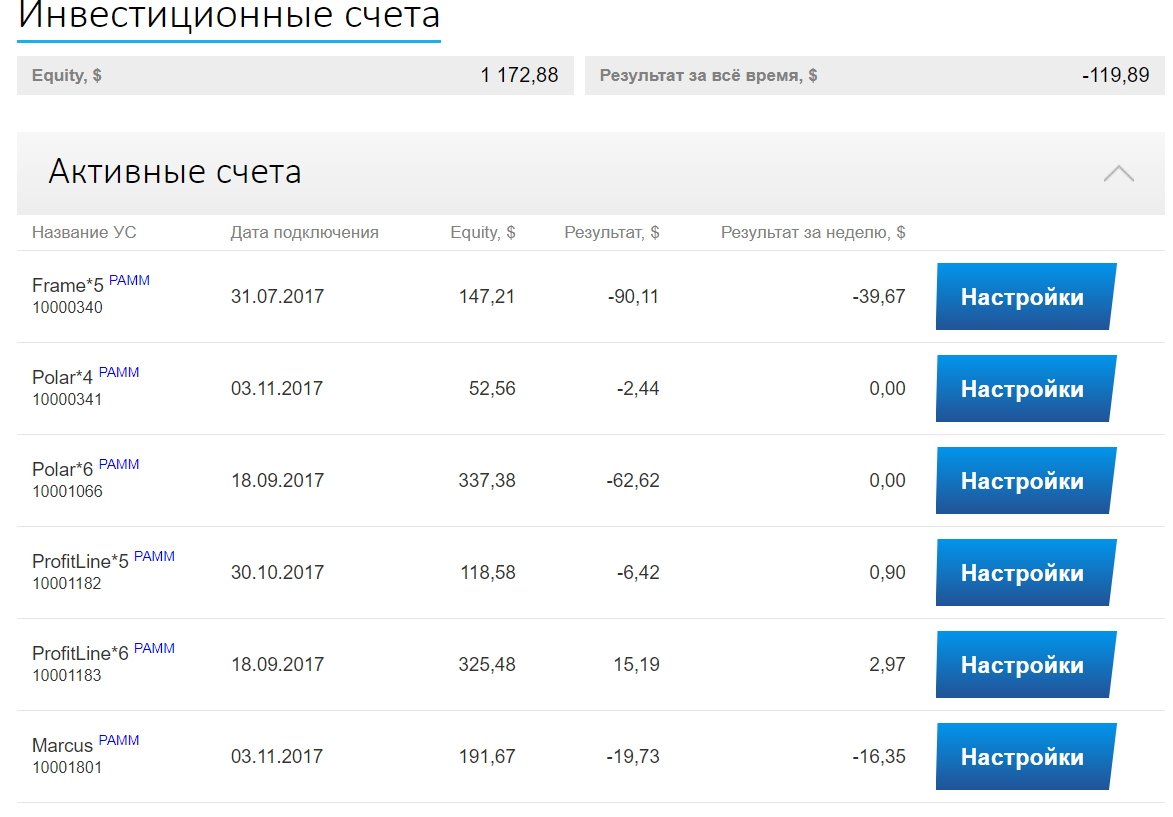Open Настройки for Polar*4 account
This screenshot has height=817, width=1173.
coord(1024,389)
